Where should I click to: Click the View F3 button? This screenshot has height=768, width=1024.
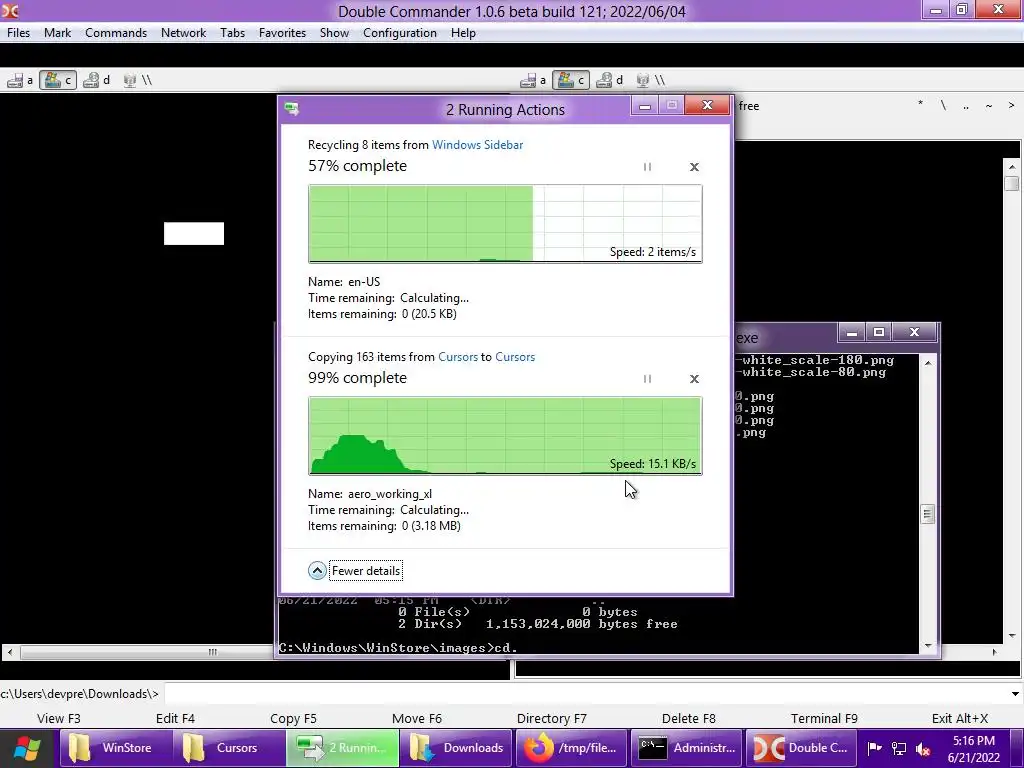click(x=59, y=718)
